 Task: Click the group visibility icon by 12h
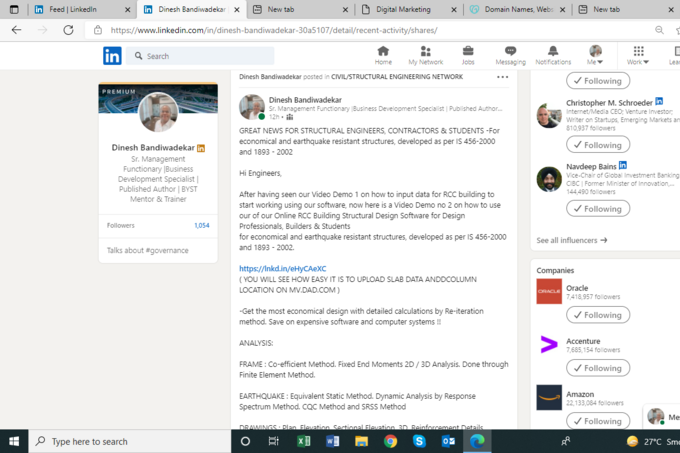pos(290,117)
